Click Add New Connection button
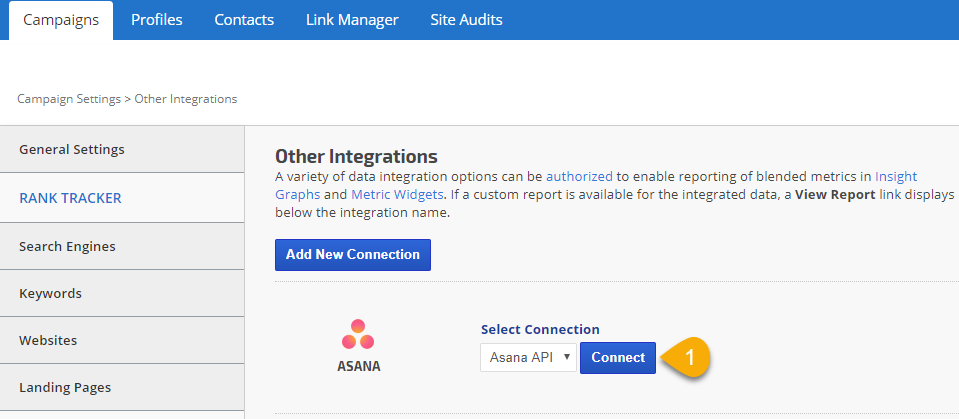The height and width of the screenshot is (419, 959). (x=352, y=254)
